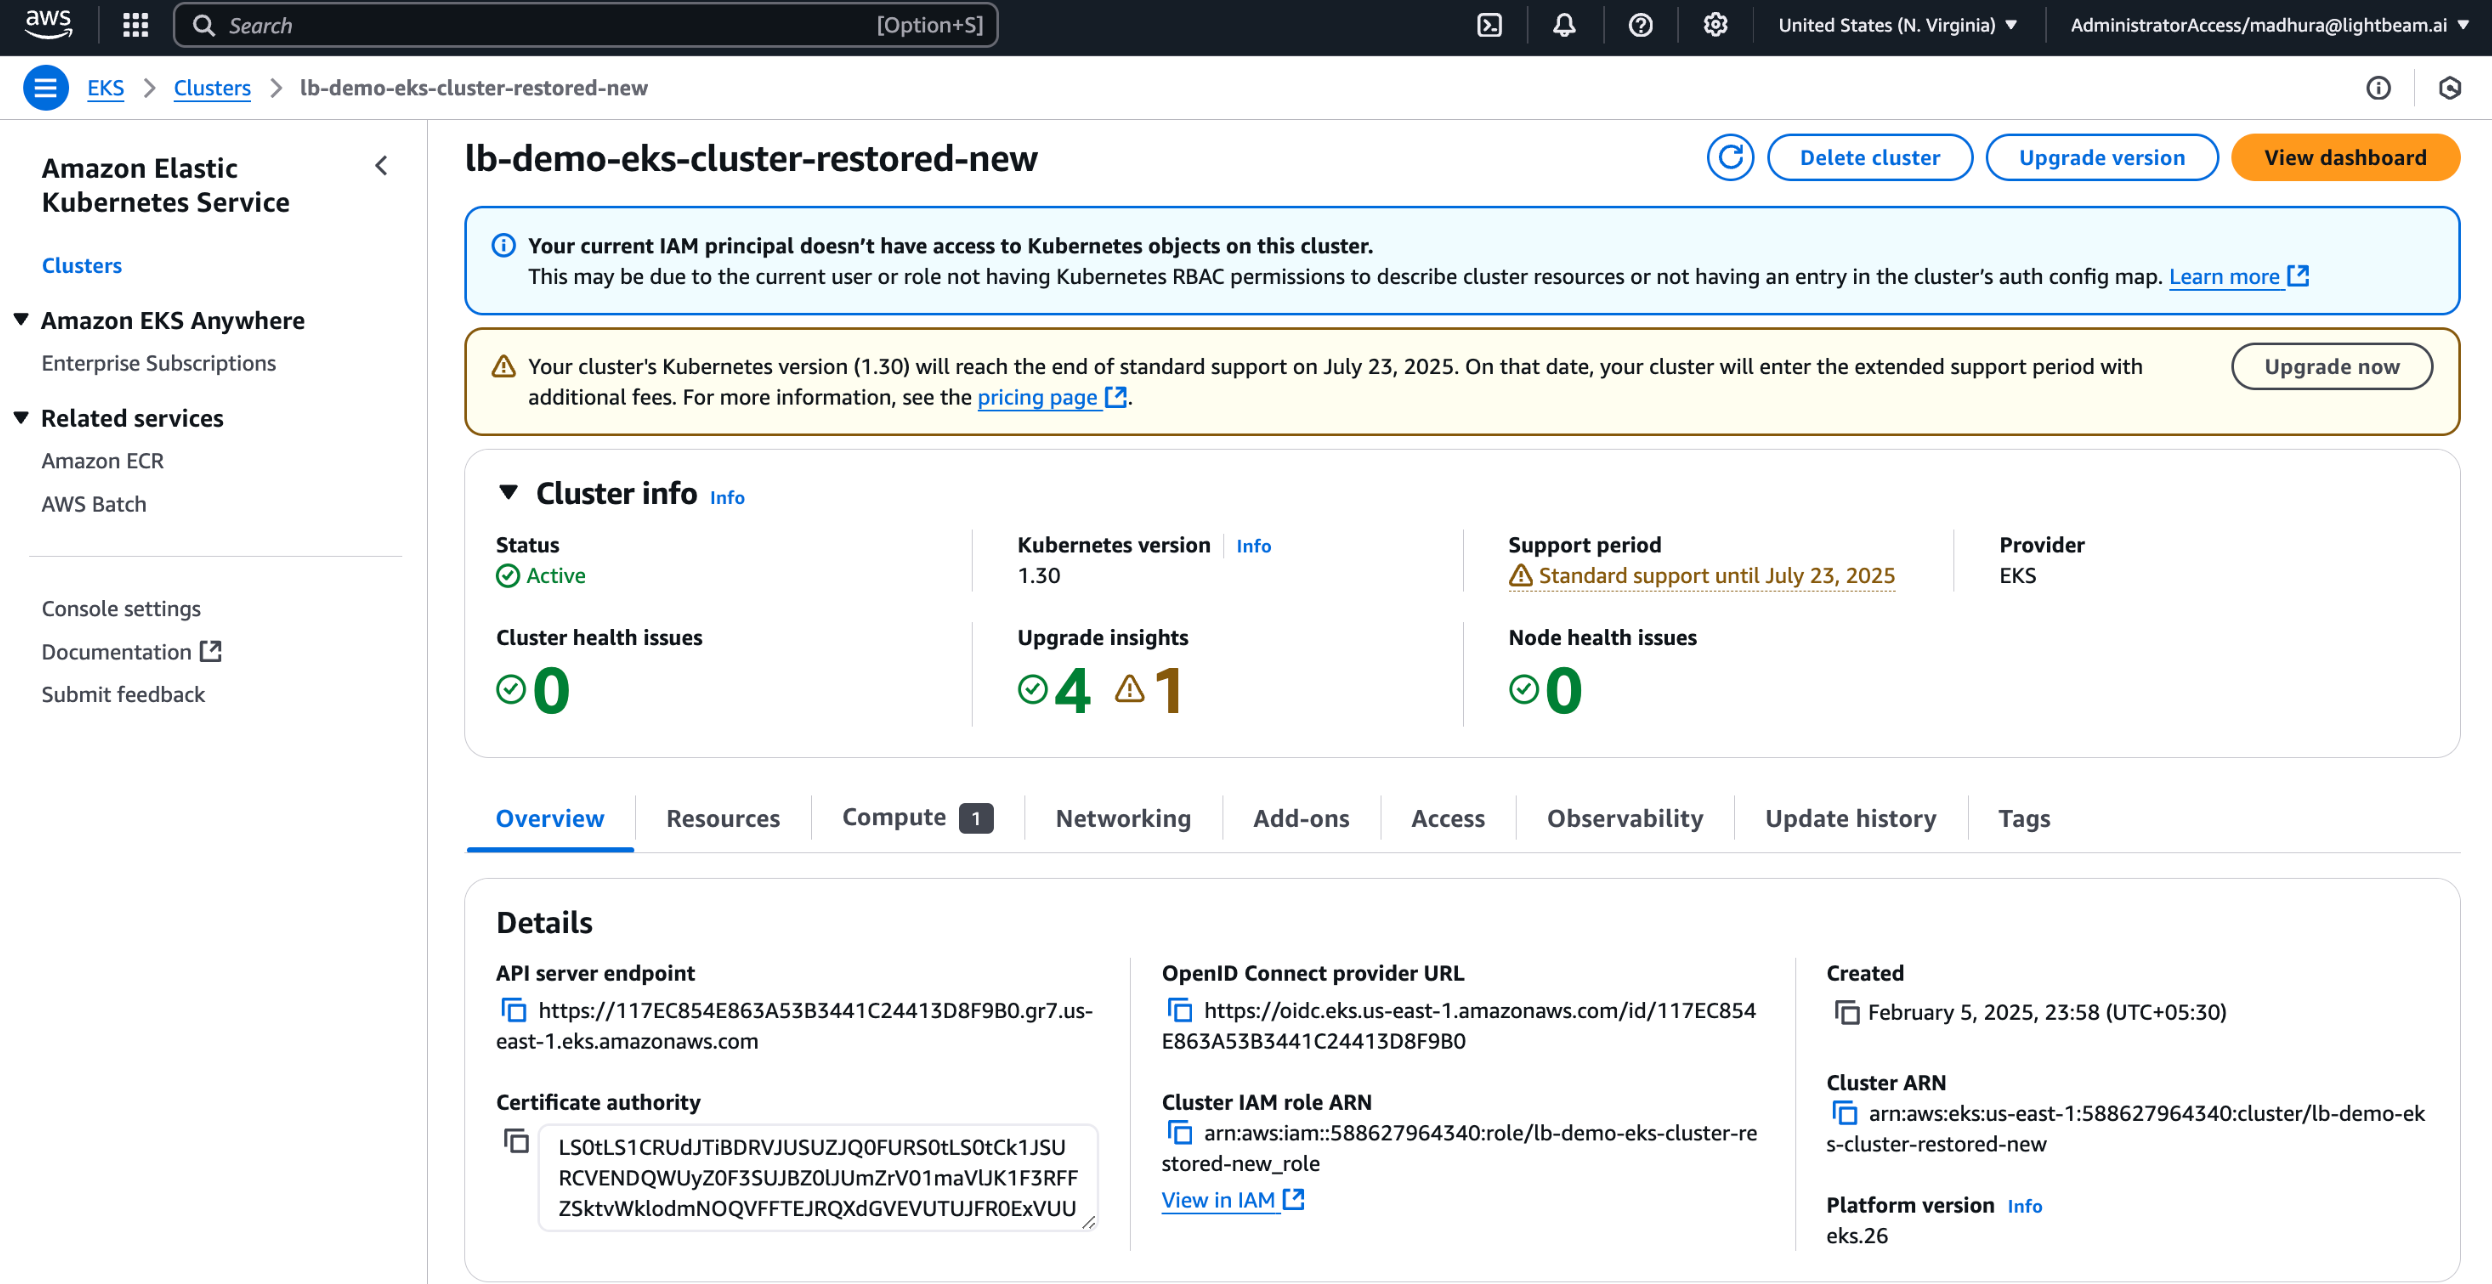Click the Upgrade version button
Viewport: 2492px width, 1284px height.
(2102, 157)
